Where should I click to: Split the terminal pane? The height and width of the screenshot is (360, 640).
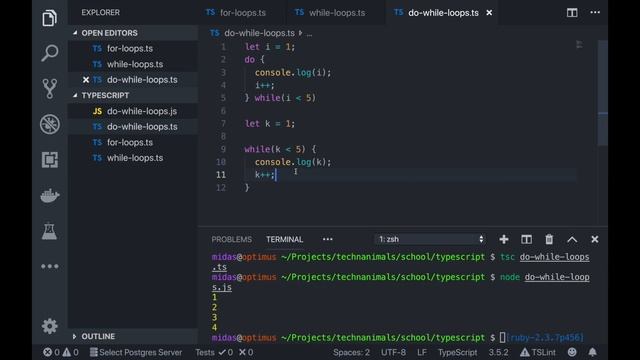[527, 239]
